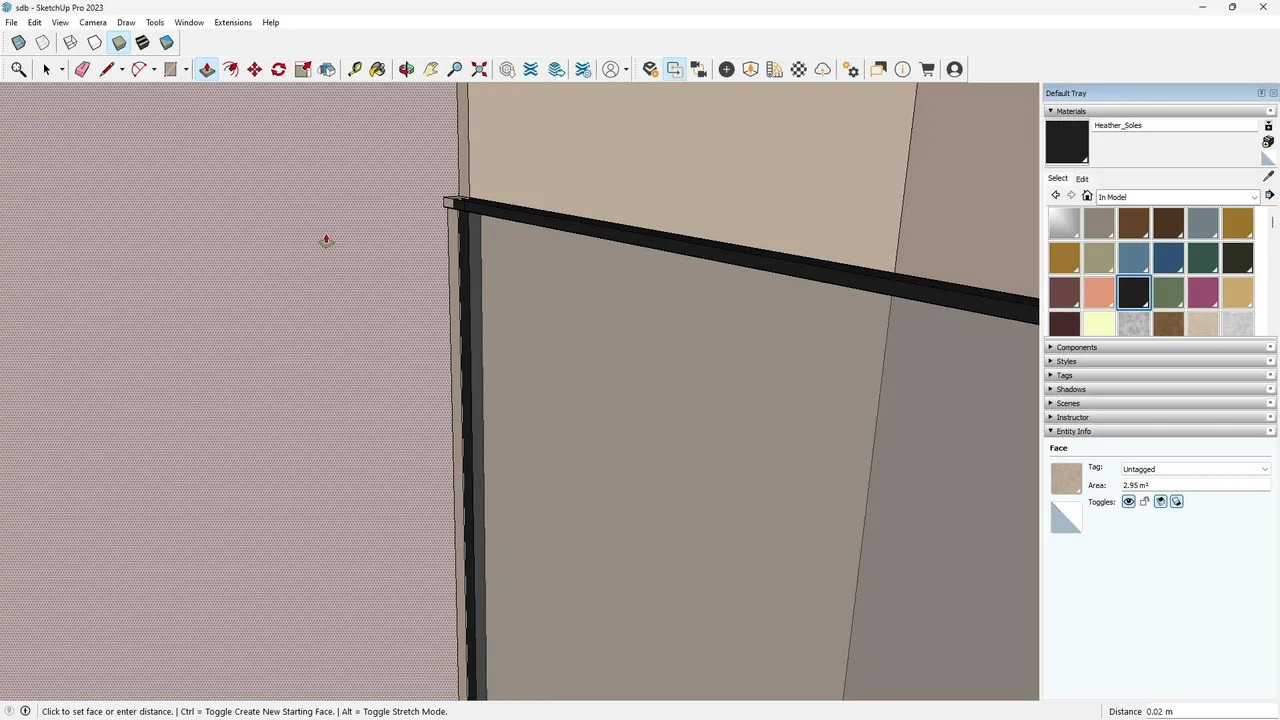1280x720 pixels.
Task: Select the Orbit tool
Action: [x=407, y=69]
